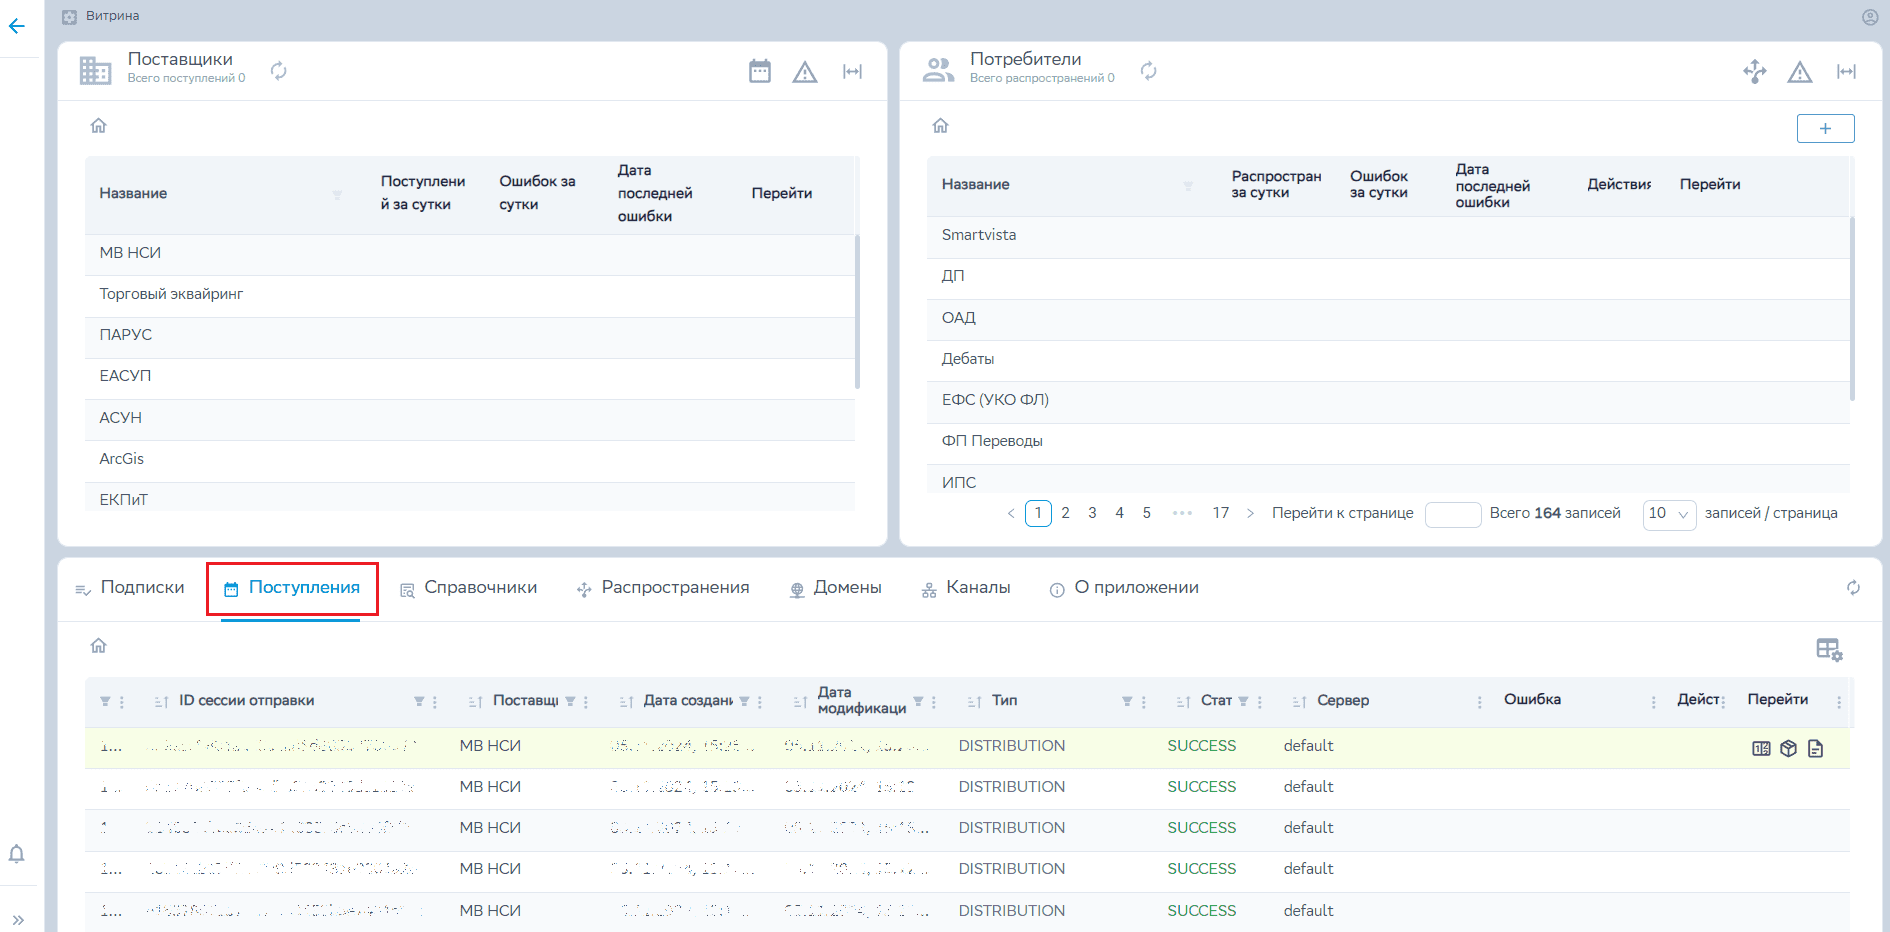Open the notifications bell icon
Image resolution: width=1890 pixels, height=932 pixels.
(17, 854)
